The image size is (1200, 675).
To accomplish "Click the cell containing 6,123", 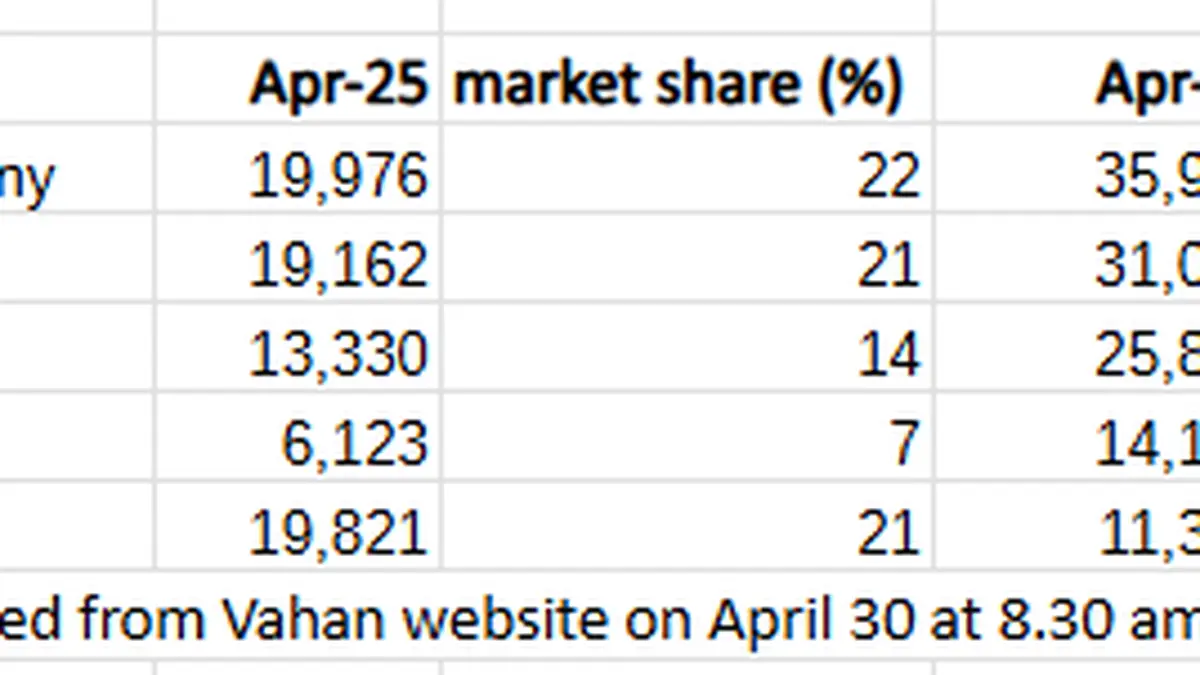I will pyautogui.click(x=354, y=443).
